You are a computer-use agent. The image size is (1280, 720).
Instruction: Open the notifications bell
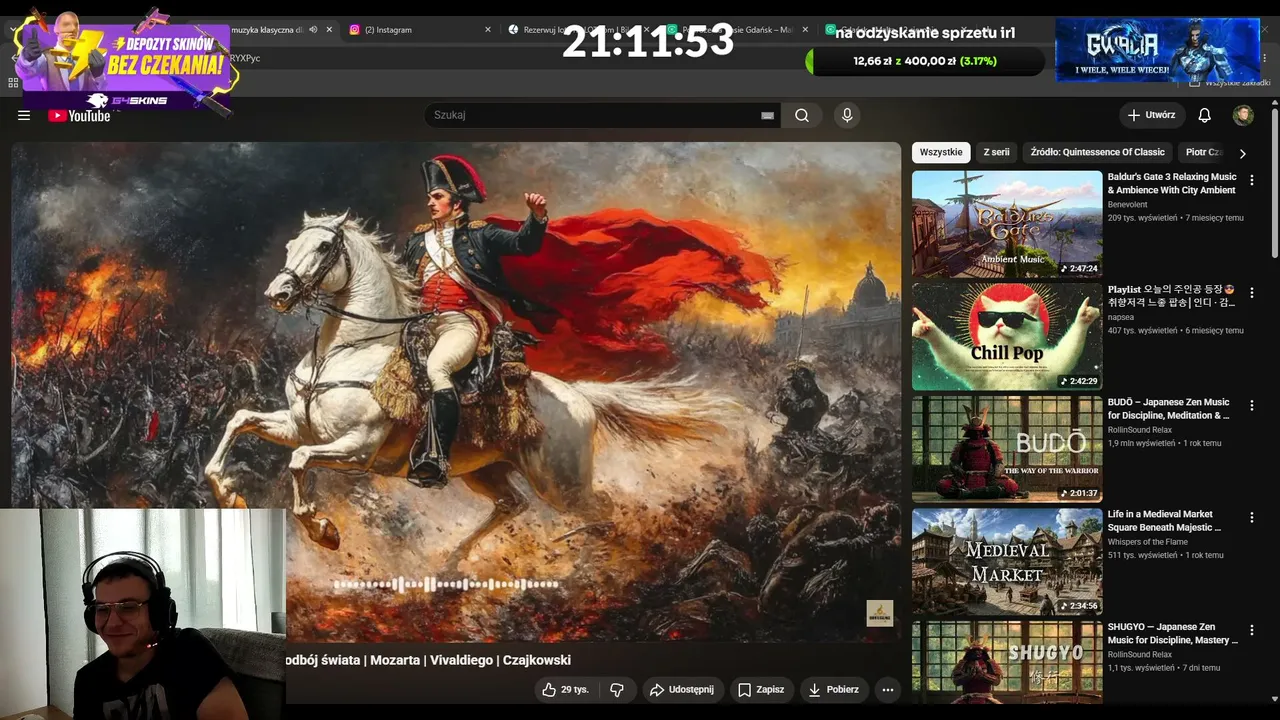(x=1205, y=115)
